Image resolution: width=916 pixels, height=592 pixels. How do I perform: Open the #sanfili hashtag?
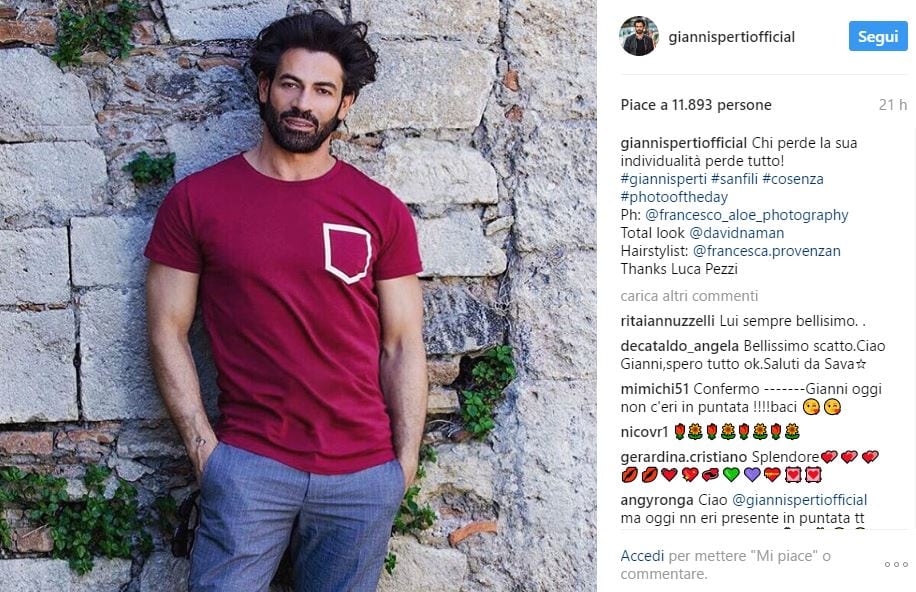pyautogui.click(x=734, y=179)
